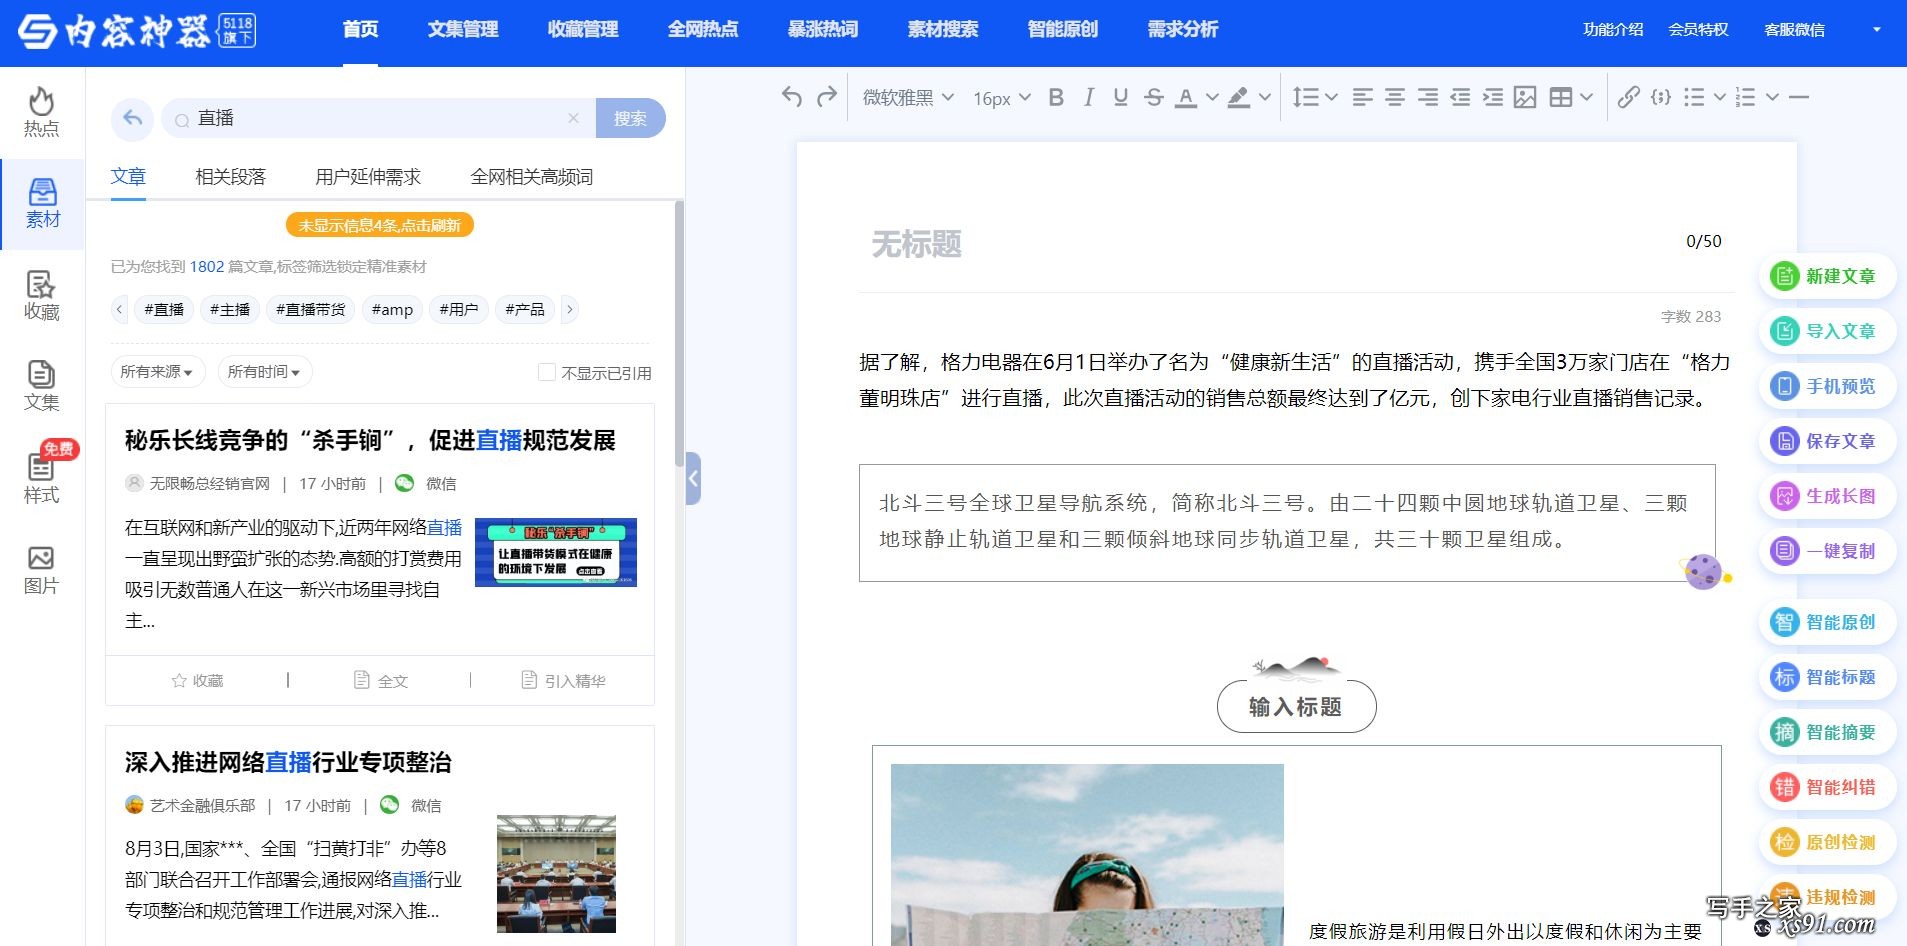
Task: Align text right
Action: (x=1428, y=97)
